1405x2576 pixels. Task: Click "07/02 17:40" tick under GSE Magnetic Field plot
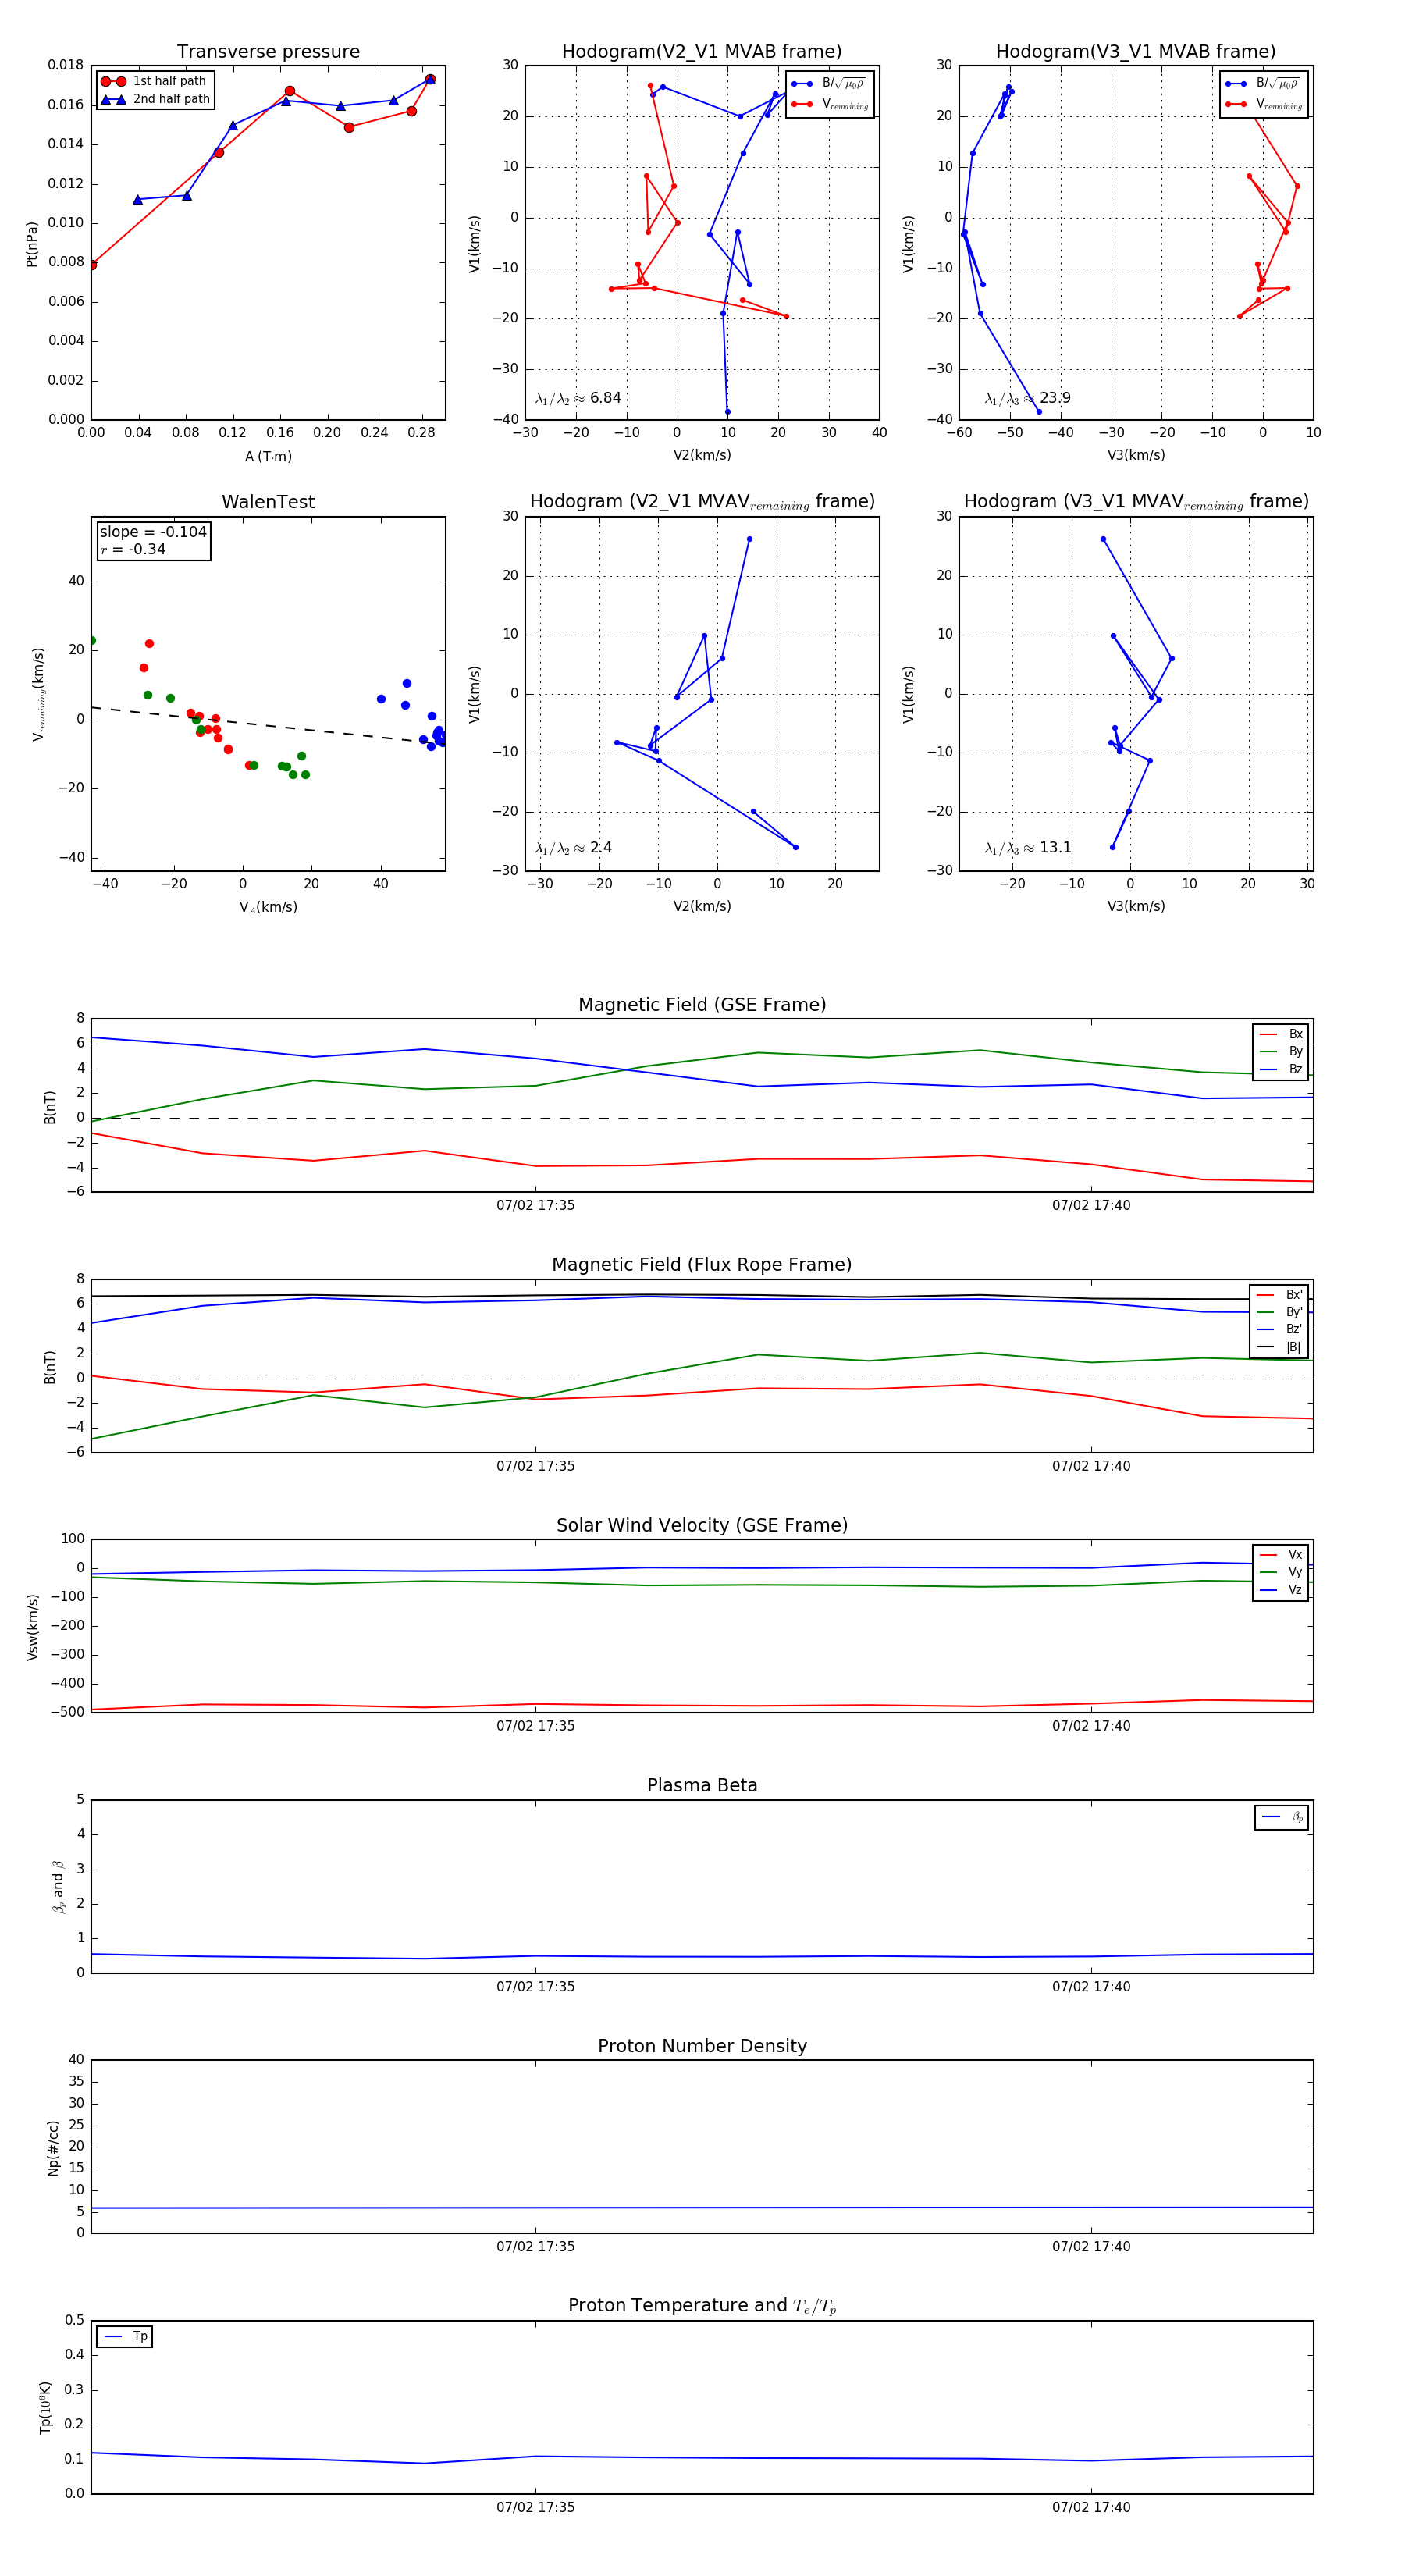[1091, 1205]
